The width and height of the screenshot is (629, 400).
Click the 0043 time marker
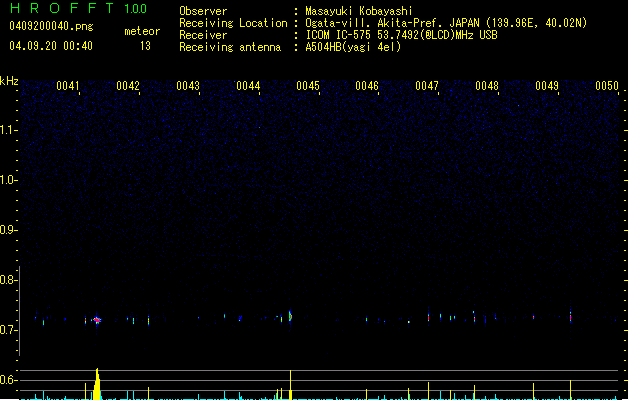[188, 86]
